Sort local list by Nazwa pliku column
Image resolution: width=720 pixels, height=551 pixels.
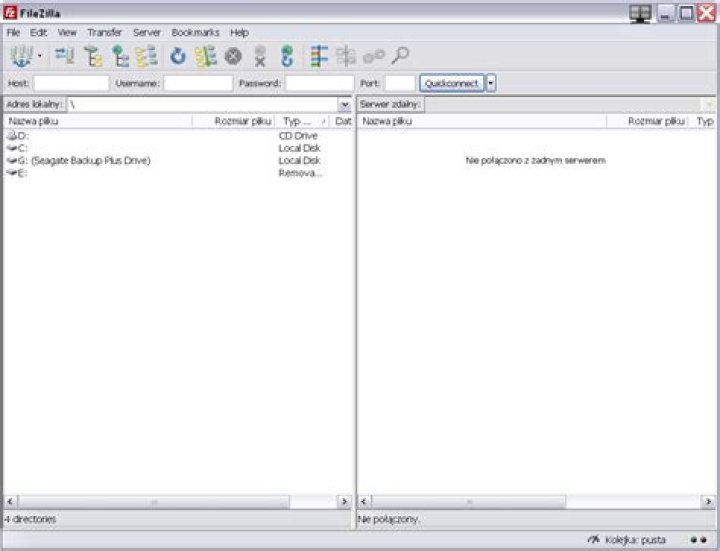pos(98,121)
